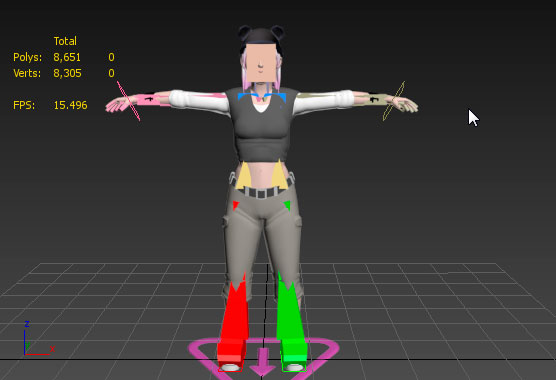
Task: Pick the red foot bone box
Action: click(x=231, y=353)
